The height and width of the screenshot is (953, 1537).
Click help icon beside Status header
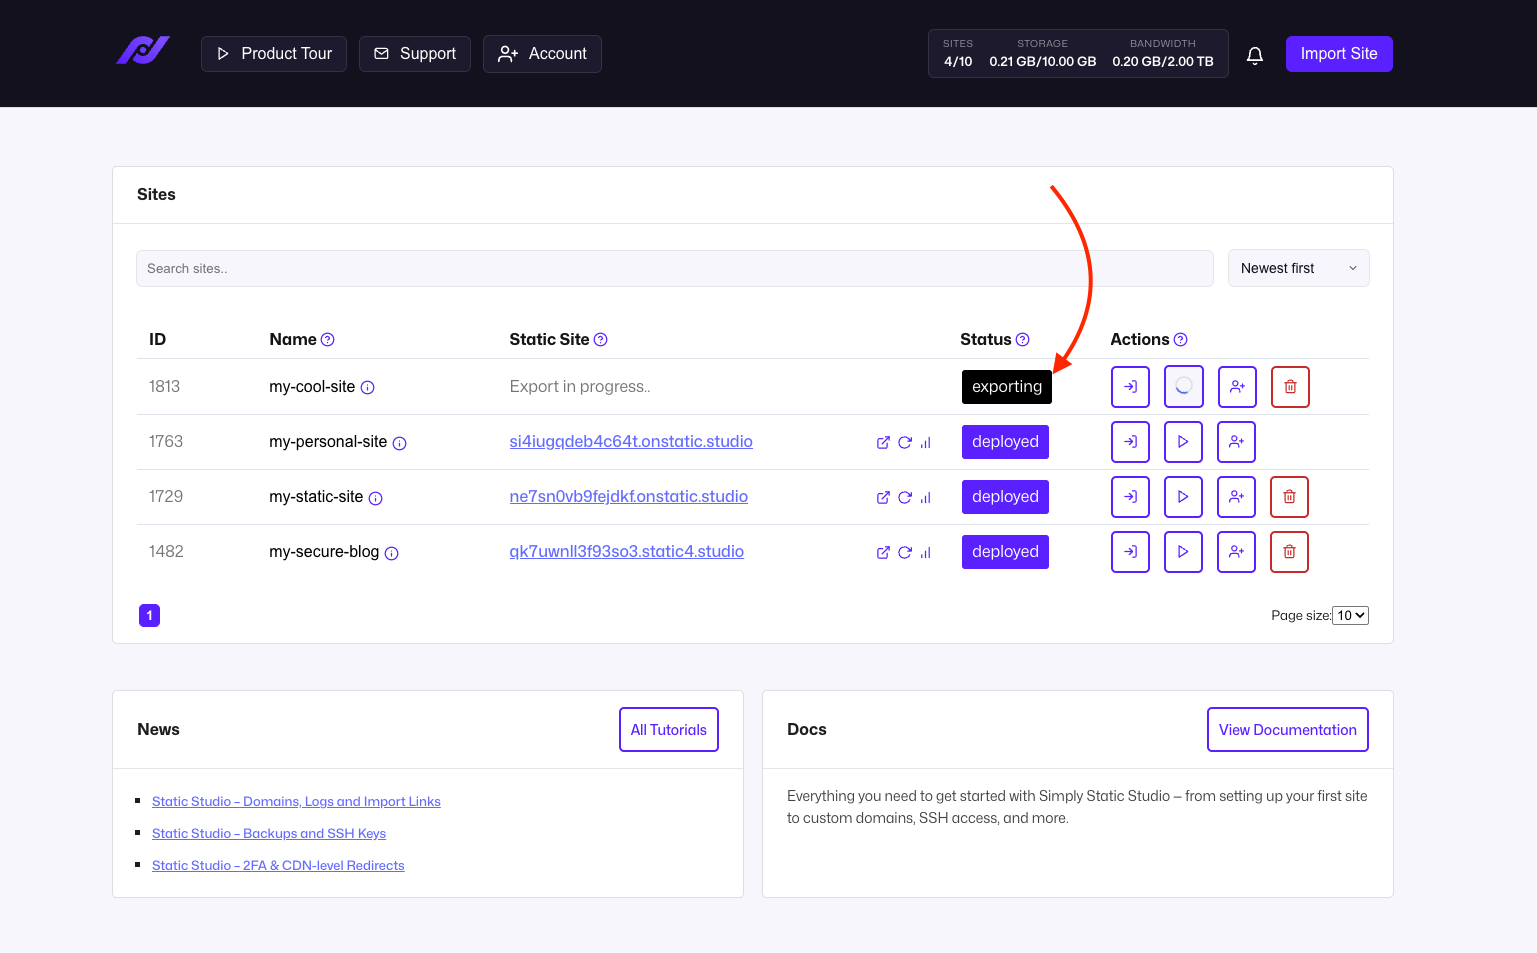1023,340
